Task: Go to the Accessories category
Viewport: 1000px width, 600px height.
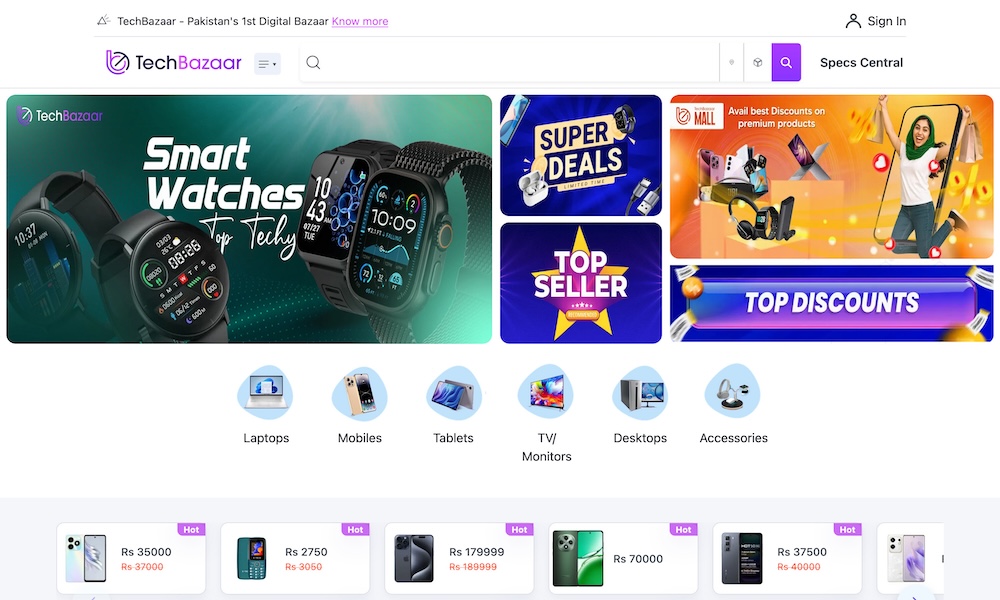Action: point(733,405)
